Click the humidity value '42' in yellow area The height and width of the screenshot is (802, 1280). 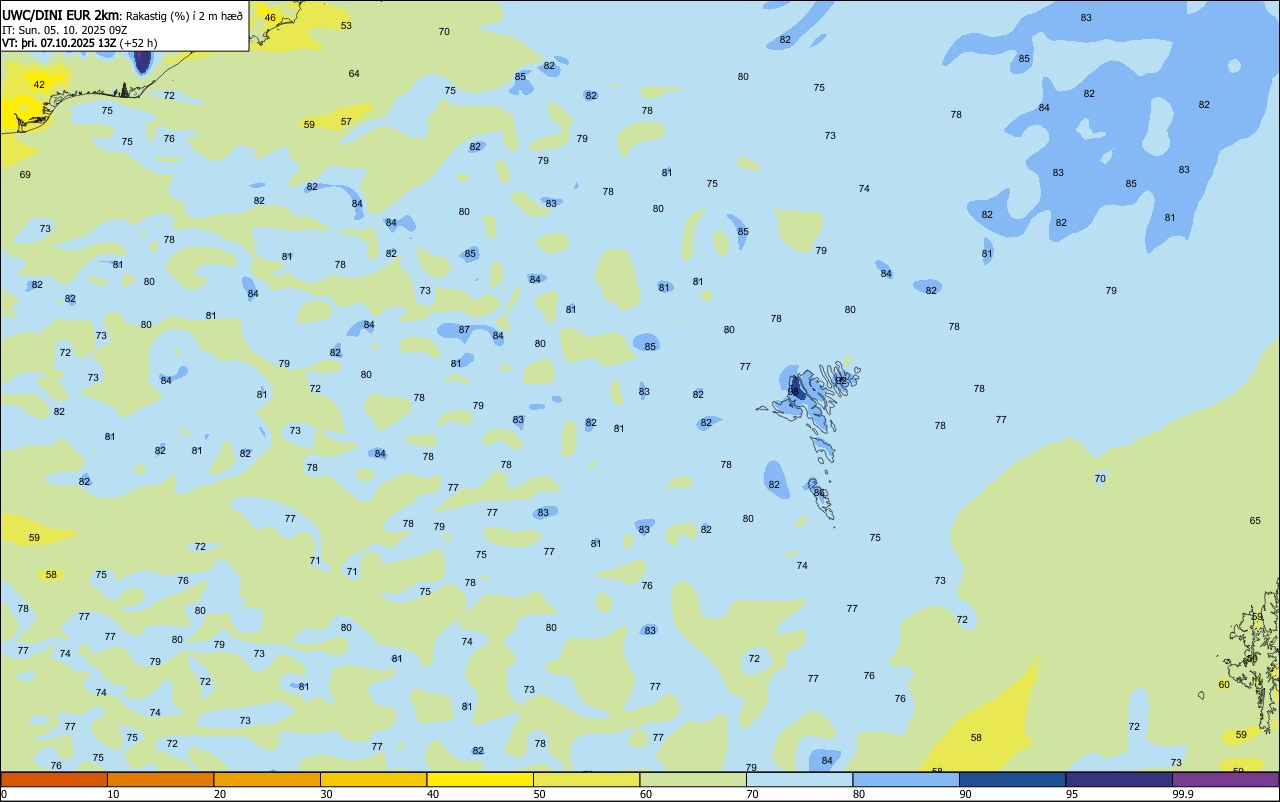click(x=39, y=85)
